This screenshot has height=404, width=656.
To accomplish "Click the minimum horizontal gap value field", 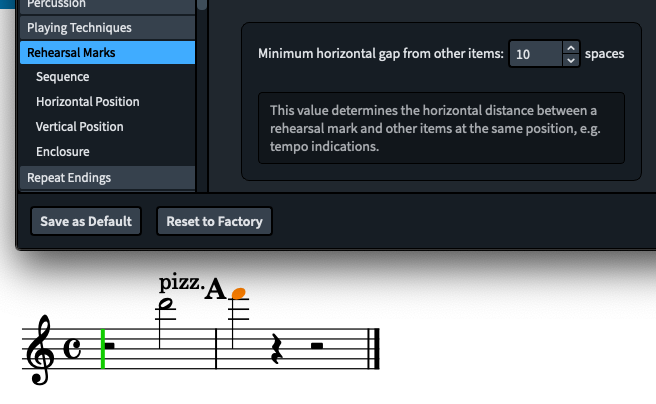I will click(535, 54).
